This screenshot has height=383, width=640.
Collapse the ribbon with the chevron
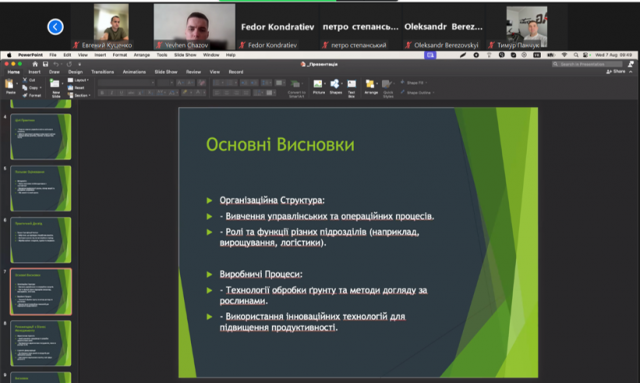tap(631, 72)
